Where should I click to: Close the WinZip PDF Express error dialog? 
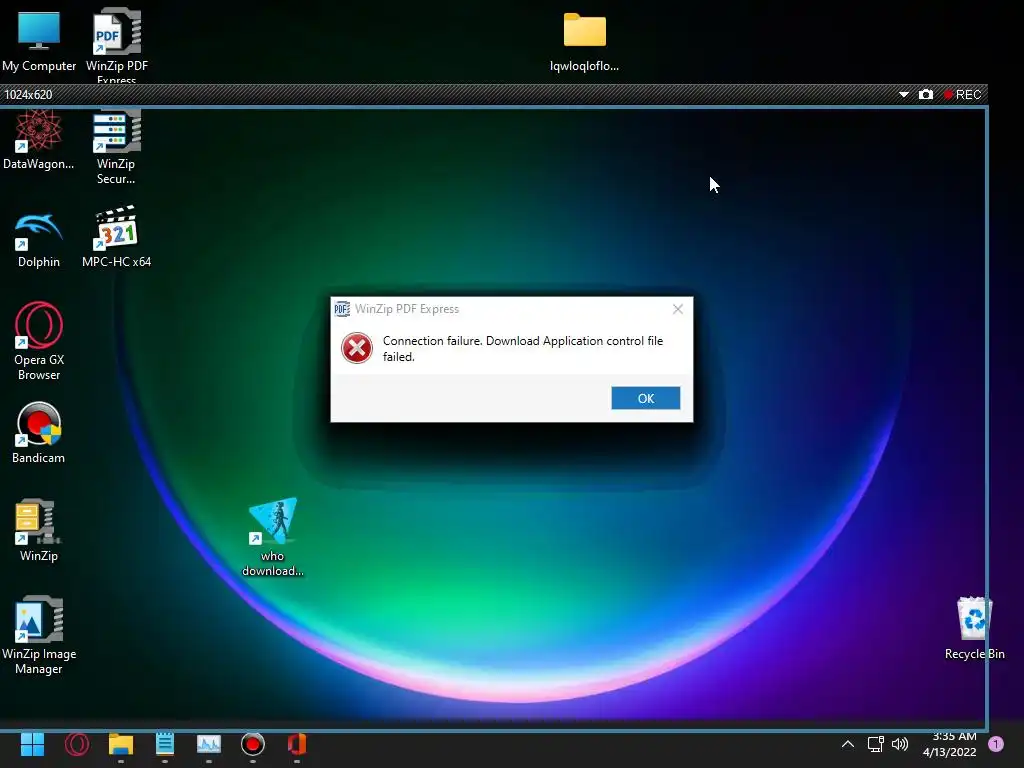coord(678,309)
